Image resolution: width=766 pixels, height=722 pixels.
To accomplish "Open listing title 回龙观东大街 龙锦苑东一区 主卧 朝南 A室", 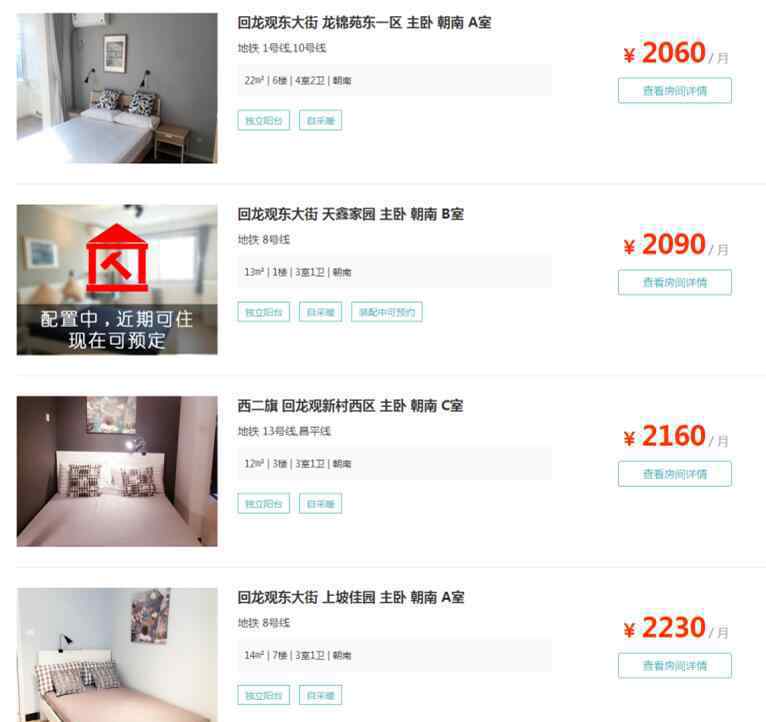I will [x=364, y=22].
